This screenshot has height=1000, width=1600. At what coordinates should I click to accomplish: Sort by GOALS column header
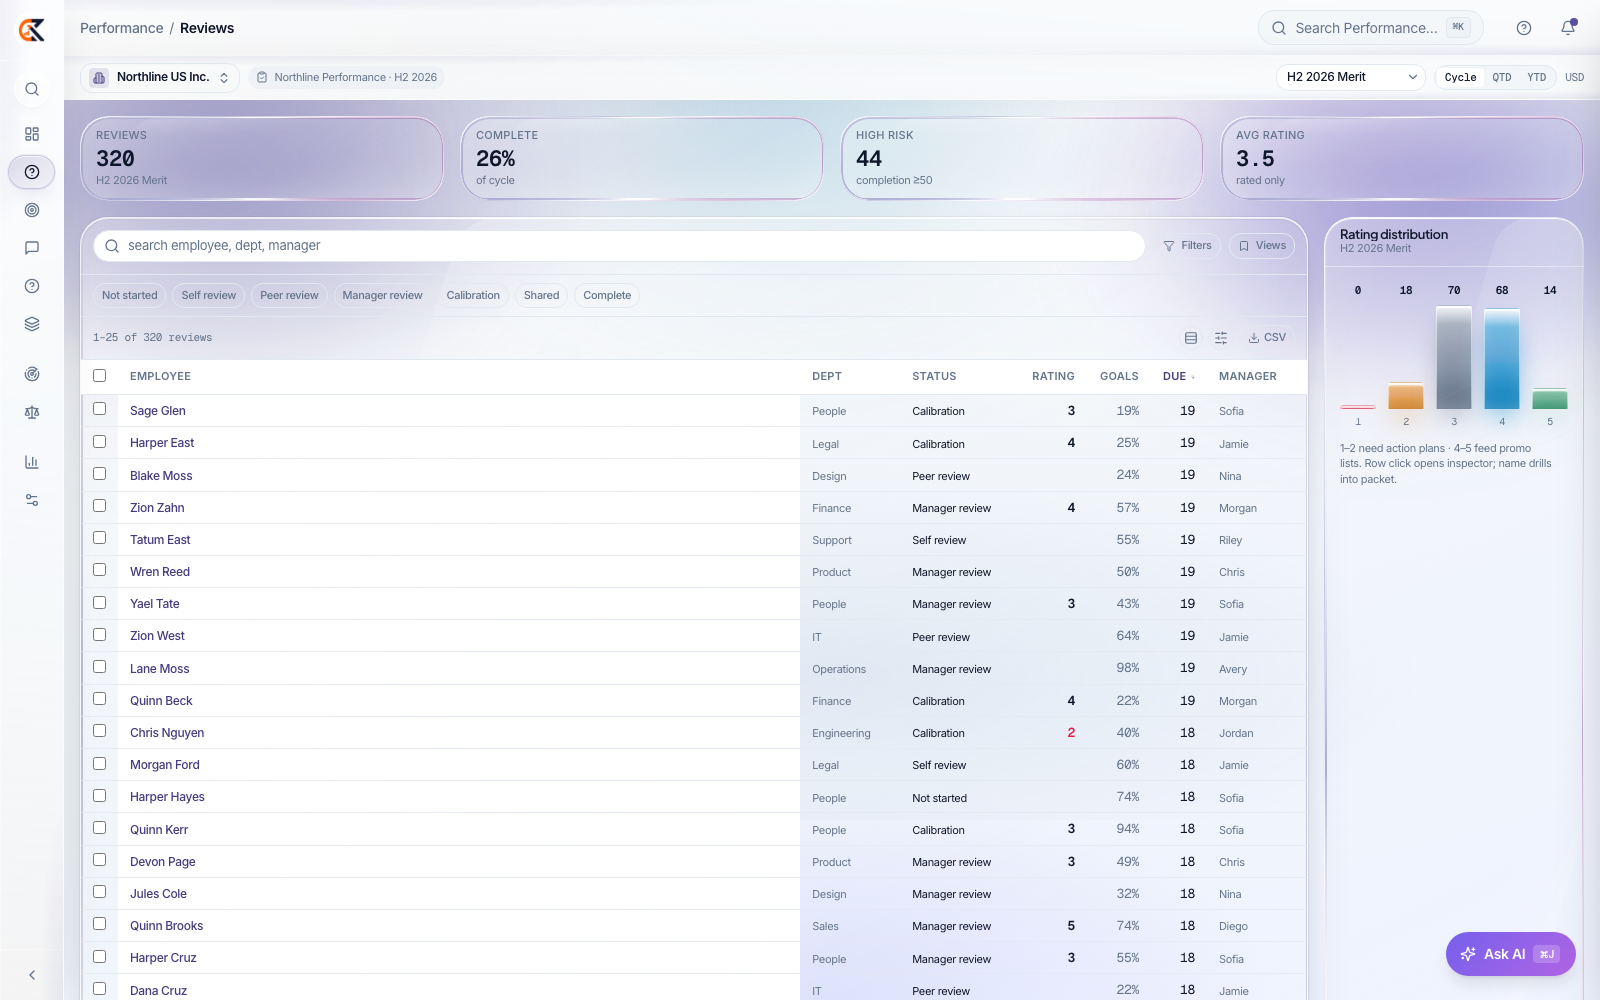click(x=1119, y=377)
